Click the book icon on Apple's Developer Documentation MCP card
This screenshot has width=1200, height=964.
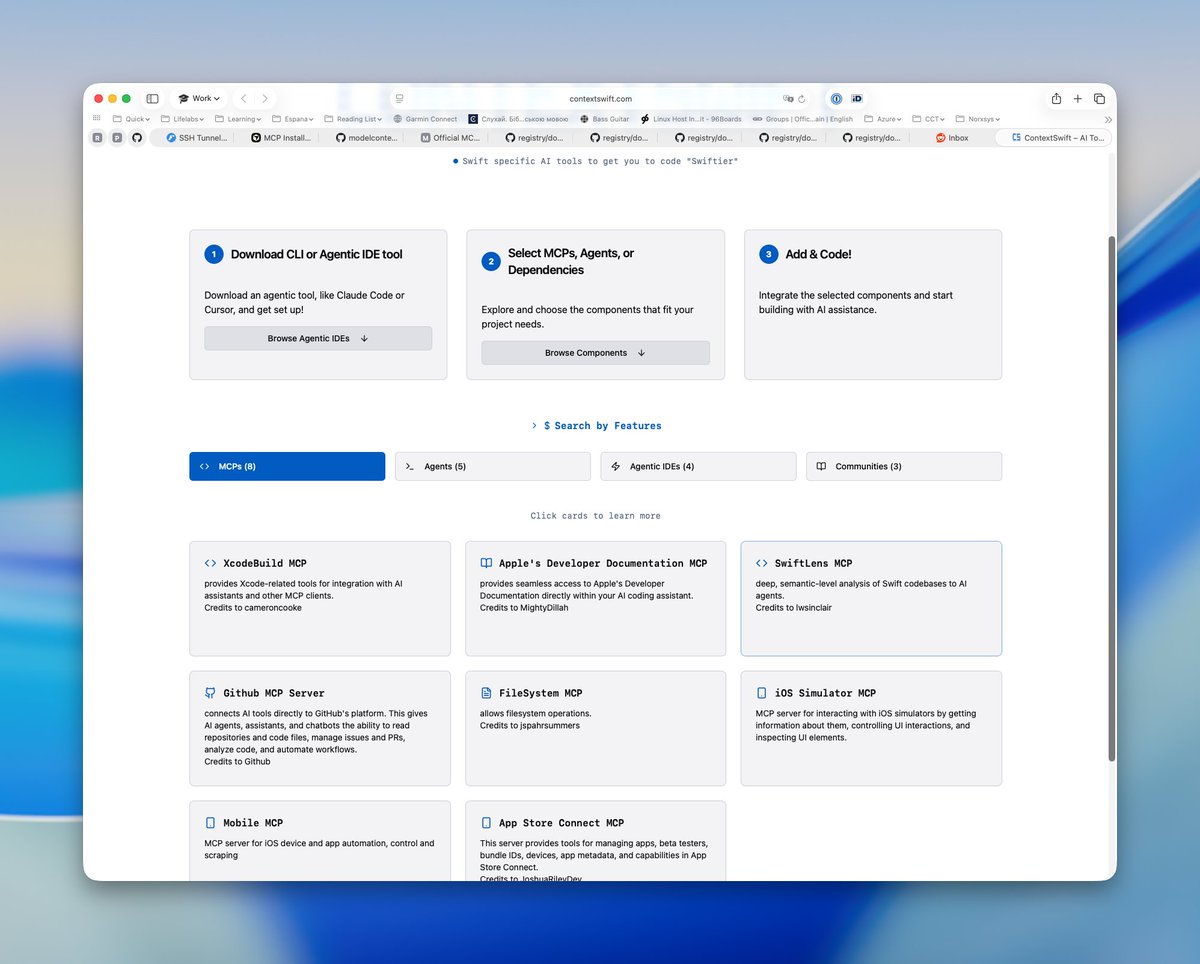(486, 562)
